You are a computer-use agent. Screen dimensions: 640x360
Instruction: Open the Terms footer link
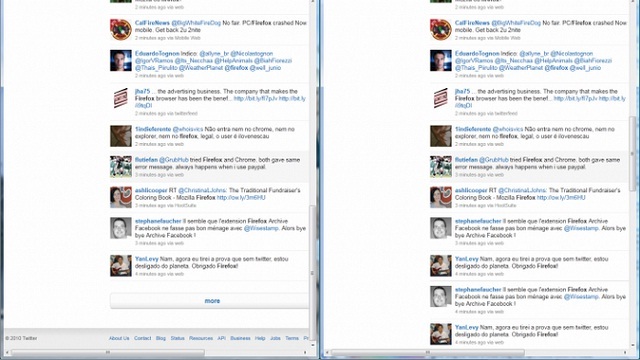pyautogui.click(x=292, y=338)
